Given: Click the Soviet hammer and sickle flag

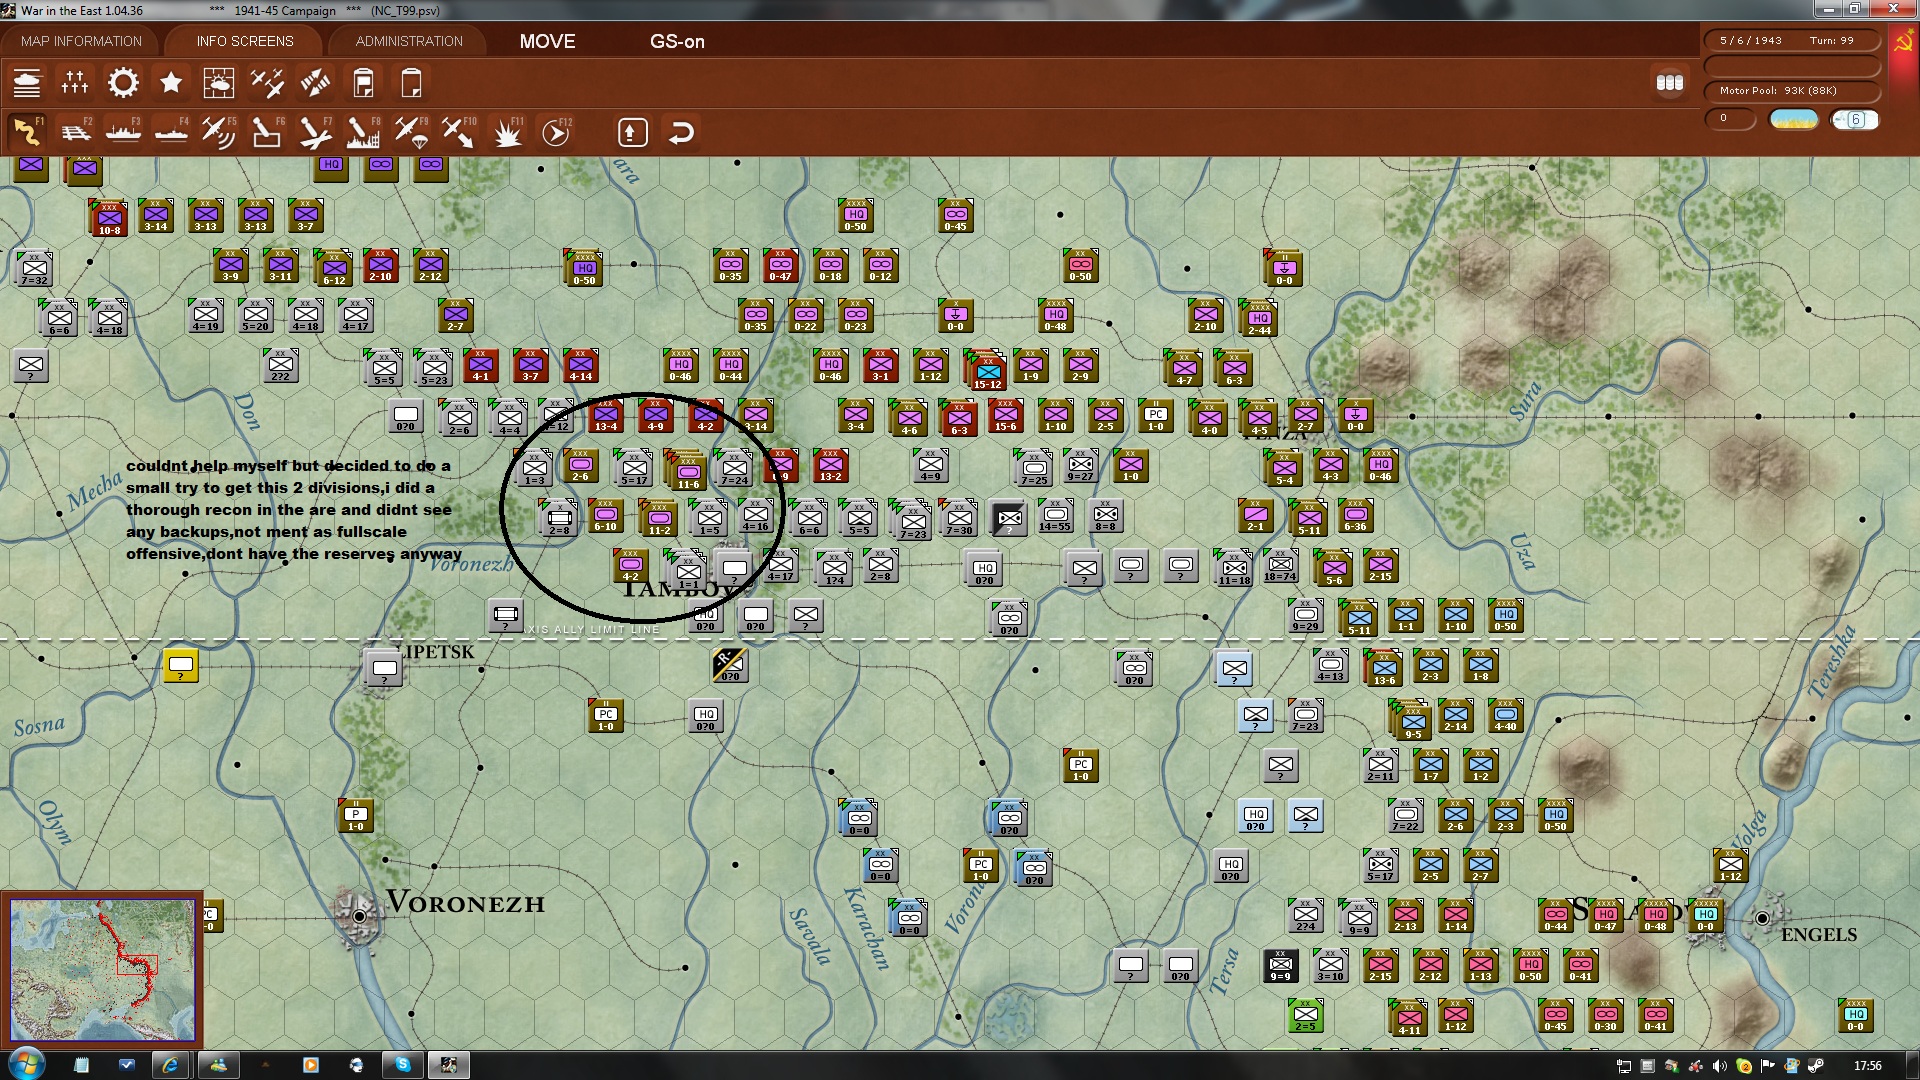Looking at the screenshot, I should tap(1903, 42).
